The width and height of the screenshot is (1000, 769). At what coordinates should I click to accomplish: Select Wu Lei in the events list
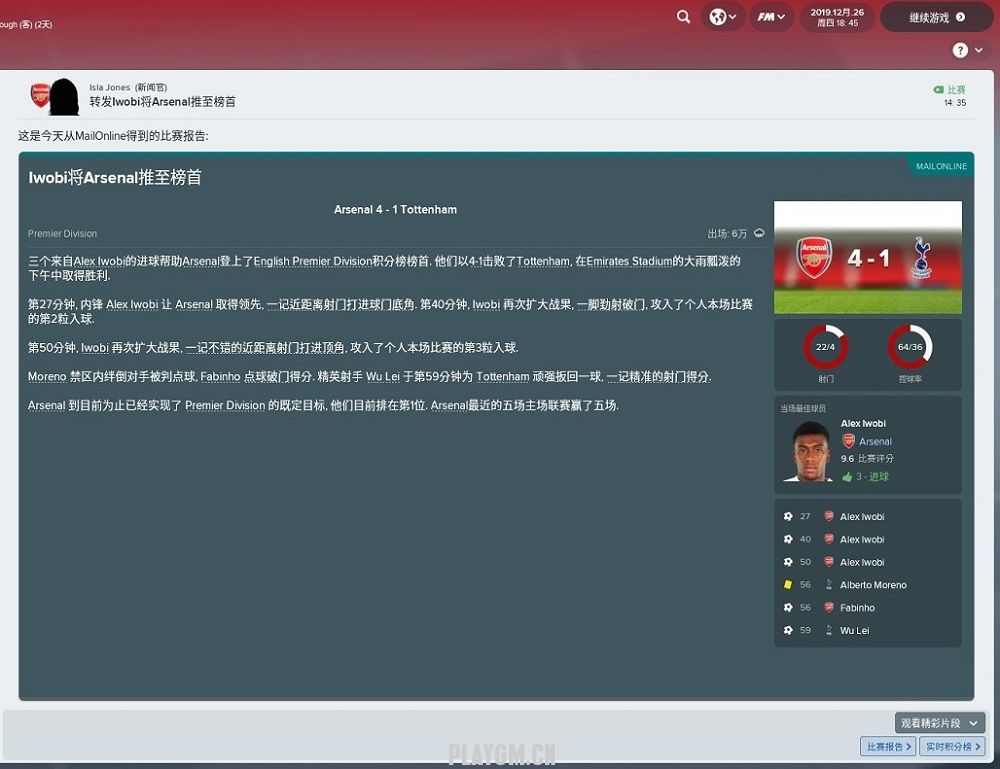click(854, 631)
